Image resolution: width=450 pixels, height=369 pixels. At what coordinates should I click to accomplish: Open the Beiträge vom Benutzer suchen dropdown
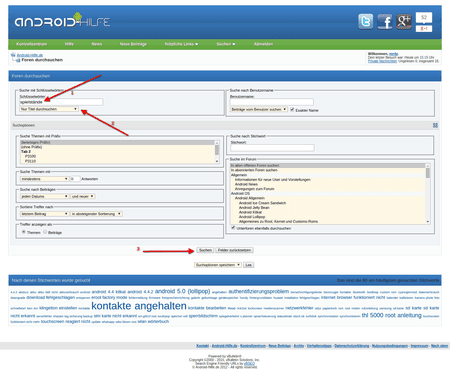(x=259, y=109)
